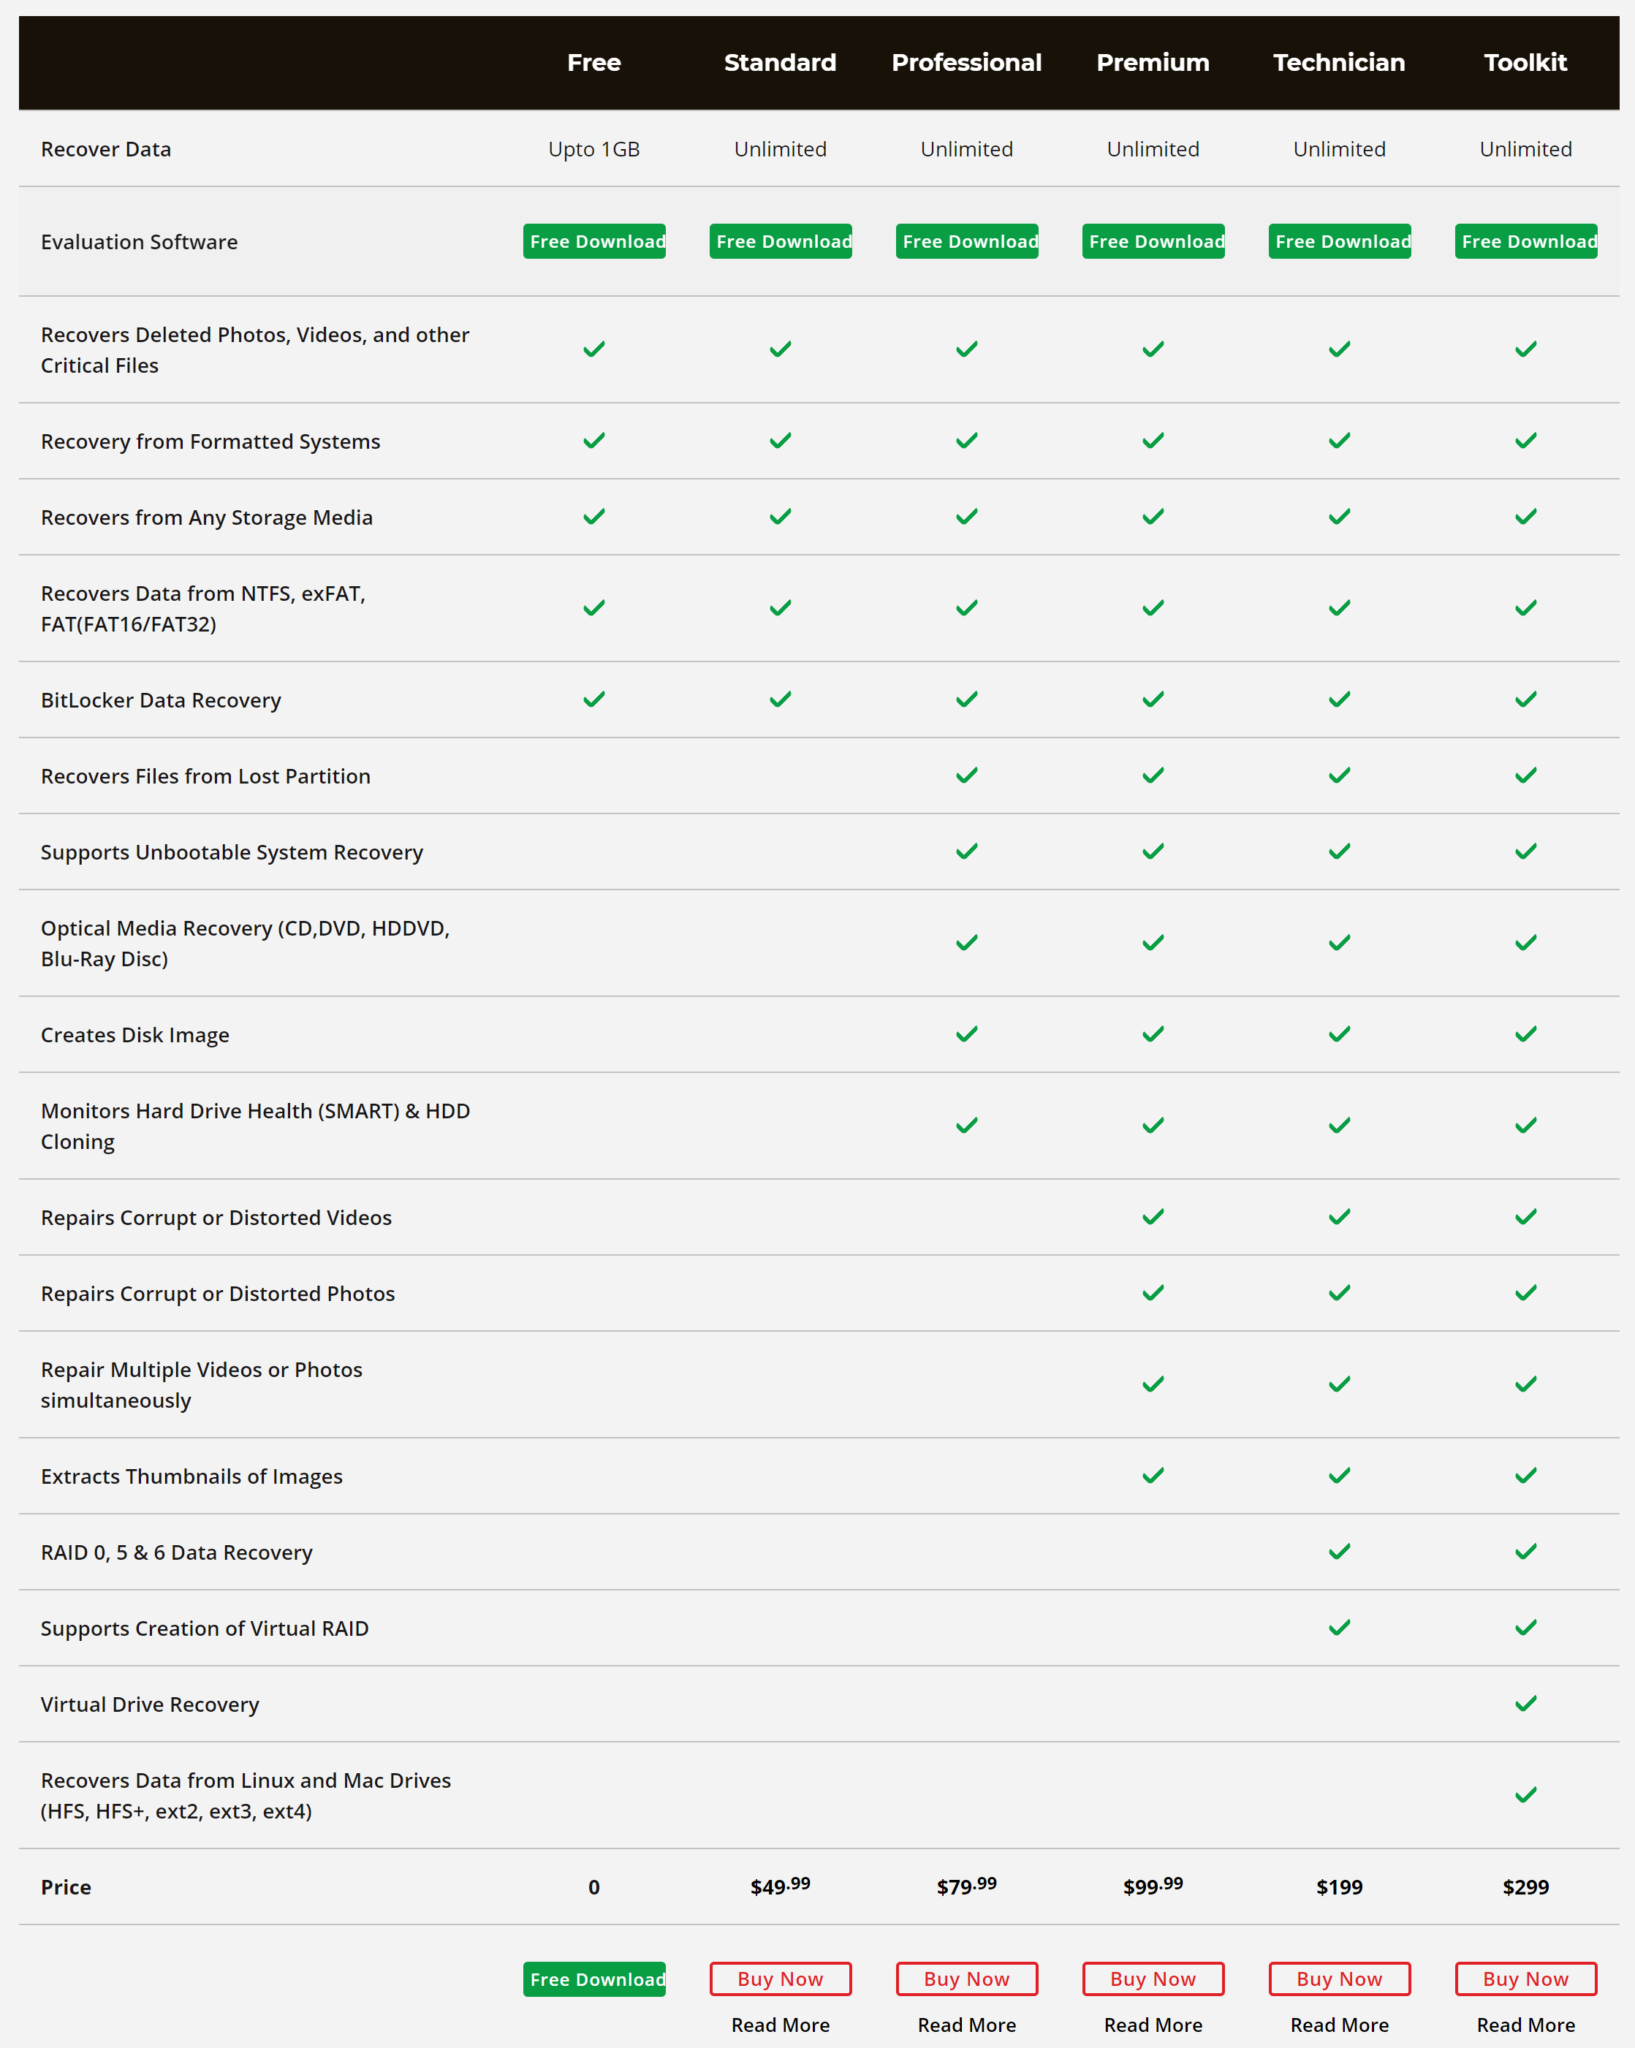This screenshot has height=2048, width=1635.
Task: Click Standard checkmark for BitLocker Data Recovery
Action: coord(780,699)
